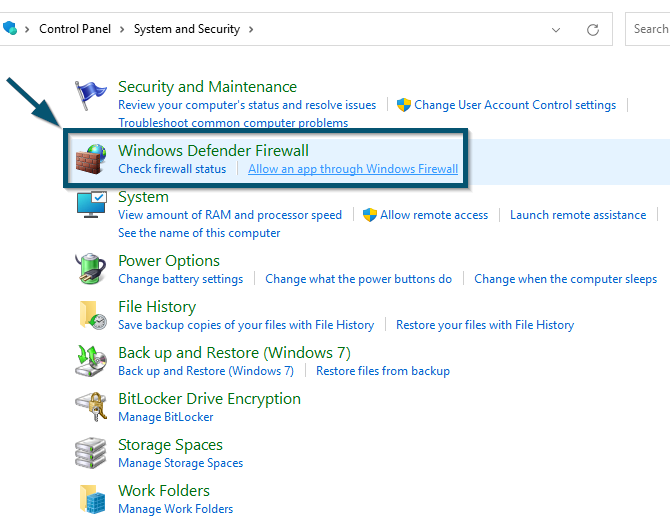
Task: Select System and Security breadcrumb
Action: (x=187, y=29)
